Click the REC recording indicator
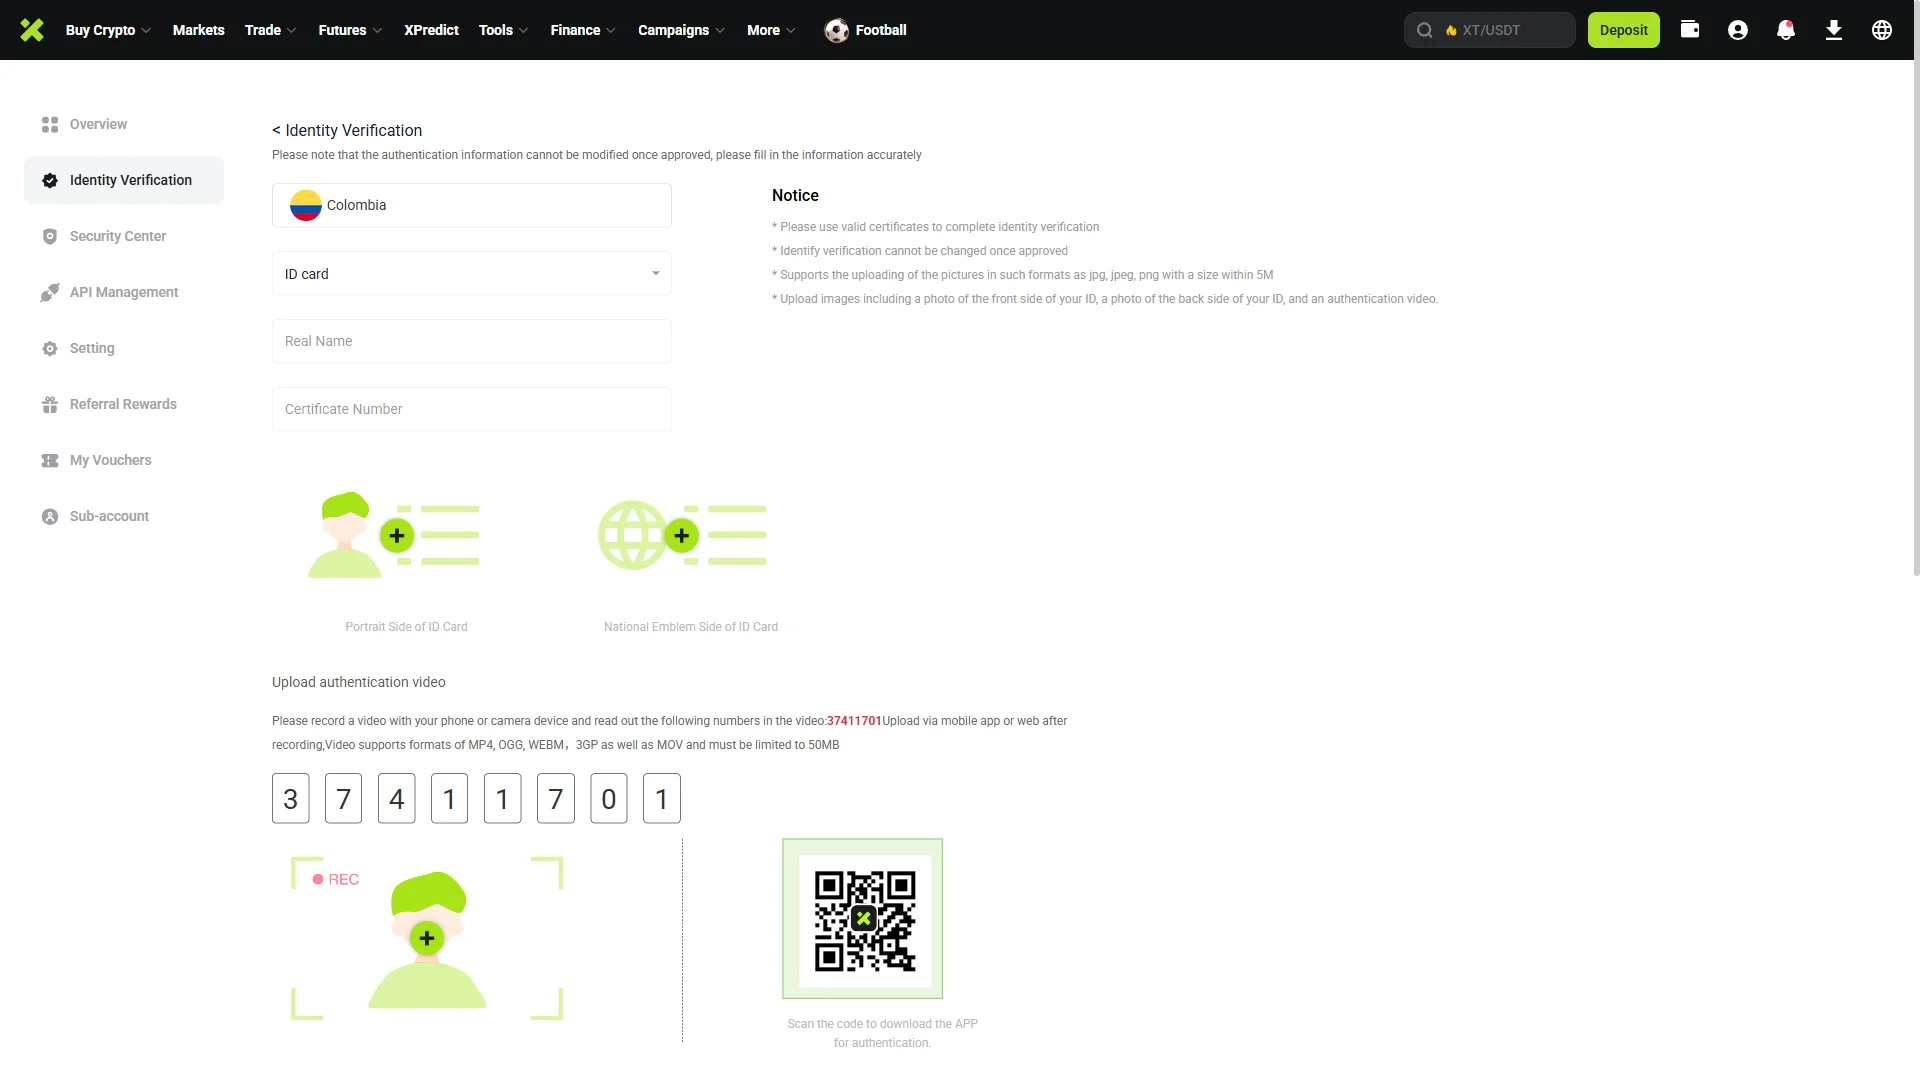 tap(336, 879)
